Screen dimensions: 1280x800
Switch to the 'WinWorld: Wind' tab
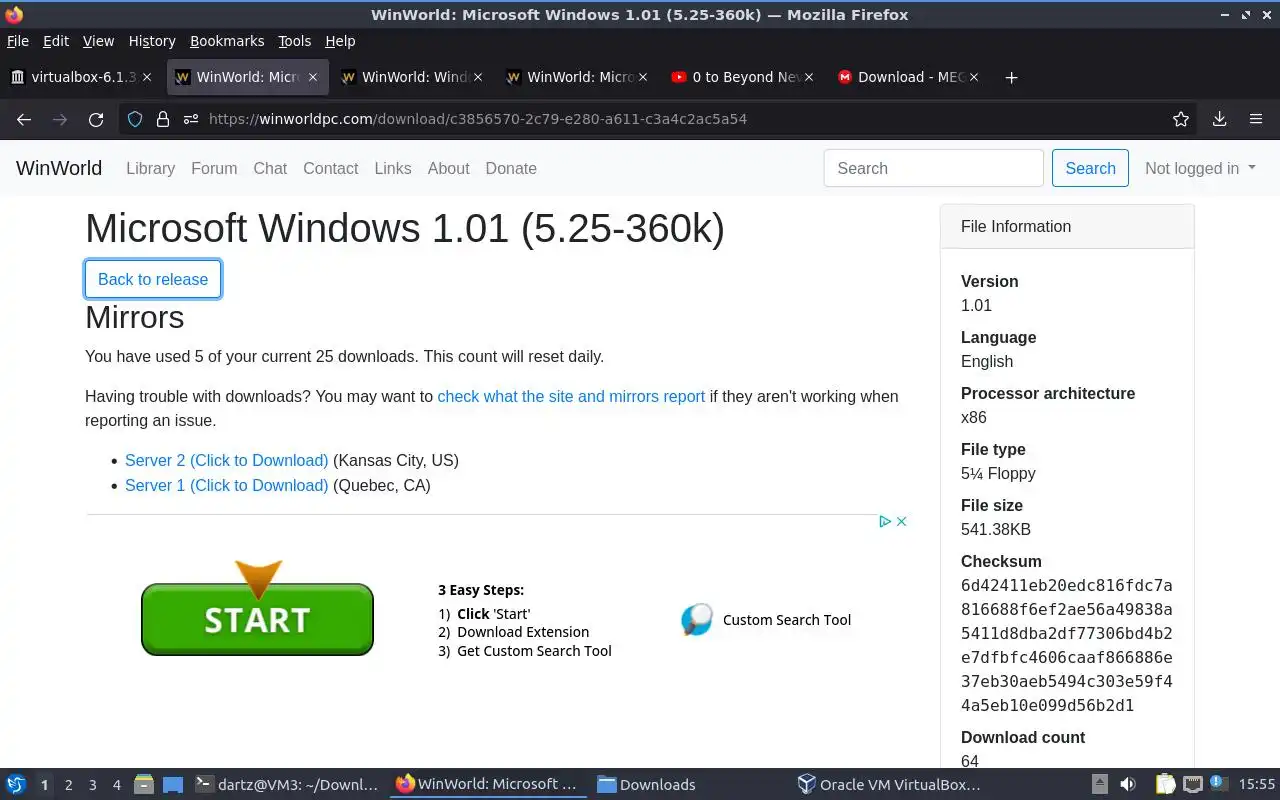click(x=410, y=77)
